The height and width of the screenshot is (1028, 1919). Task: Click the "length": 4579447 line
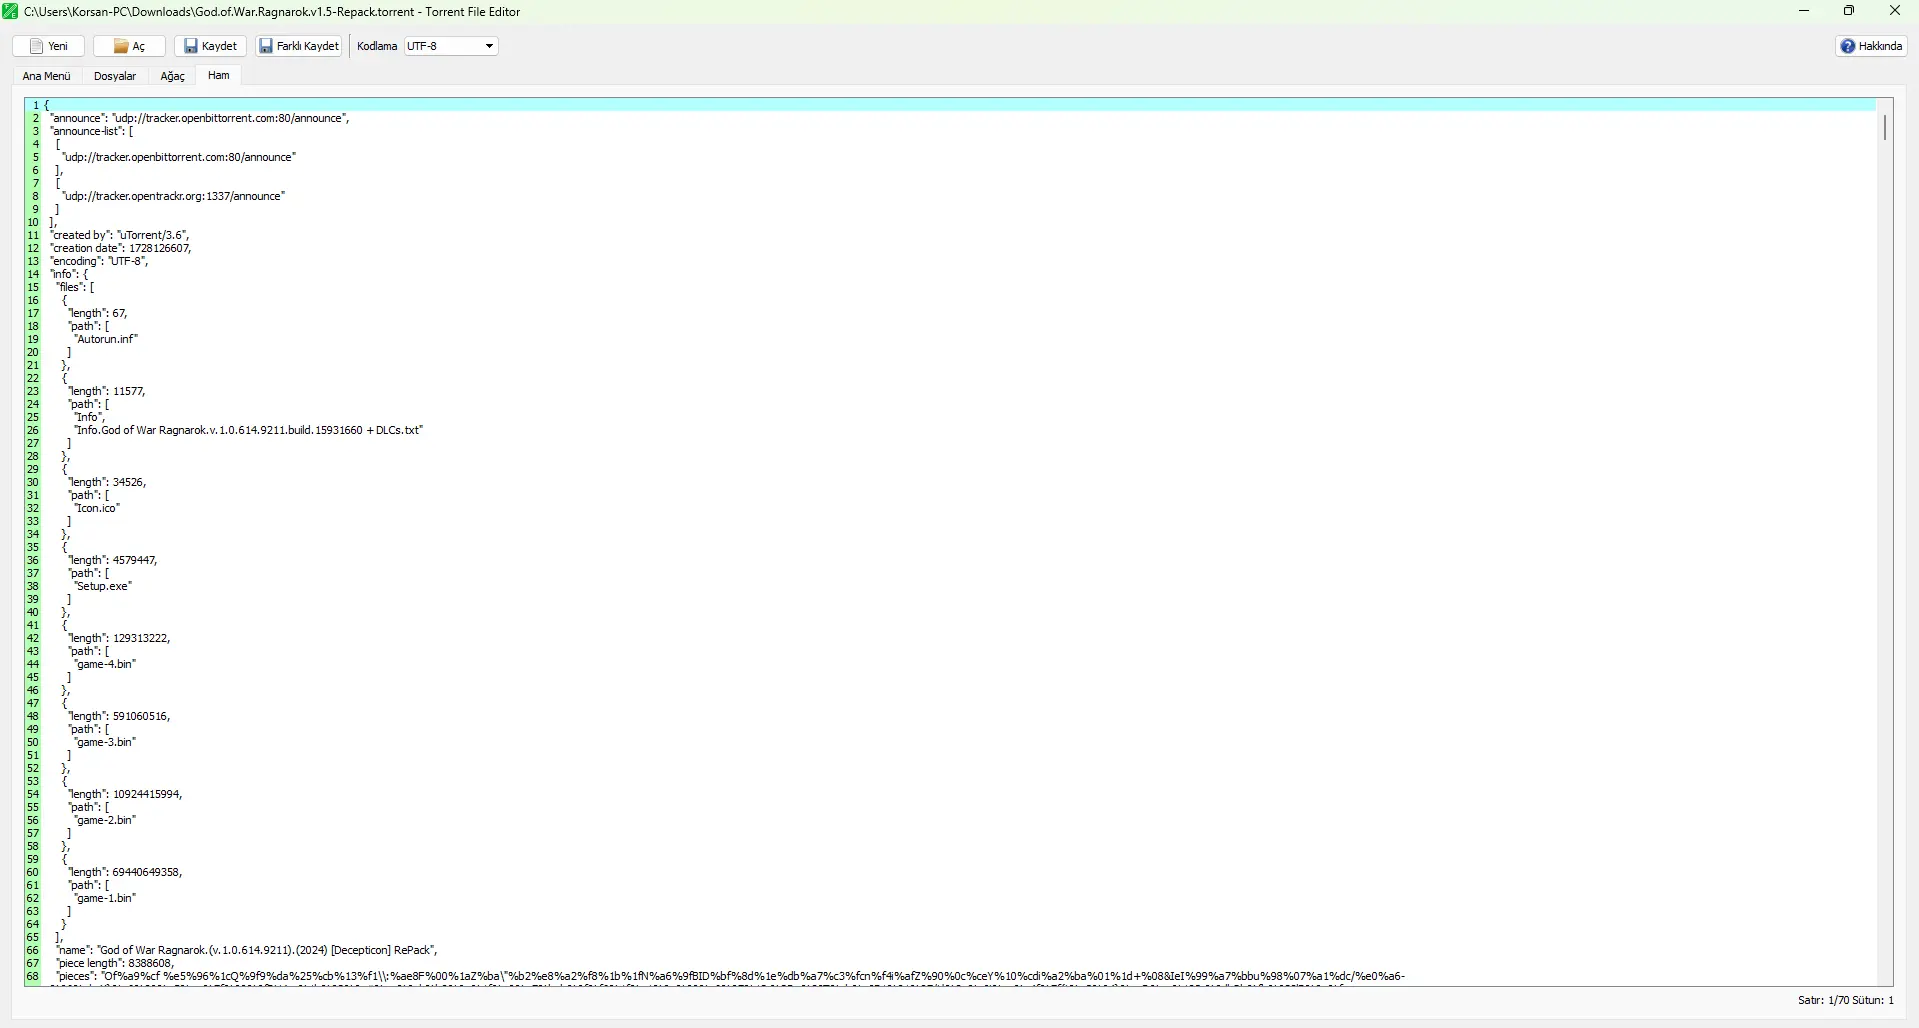(x=113, y=560)
